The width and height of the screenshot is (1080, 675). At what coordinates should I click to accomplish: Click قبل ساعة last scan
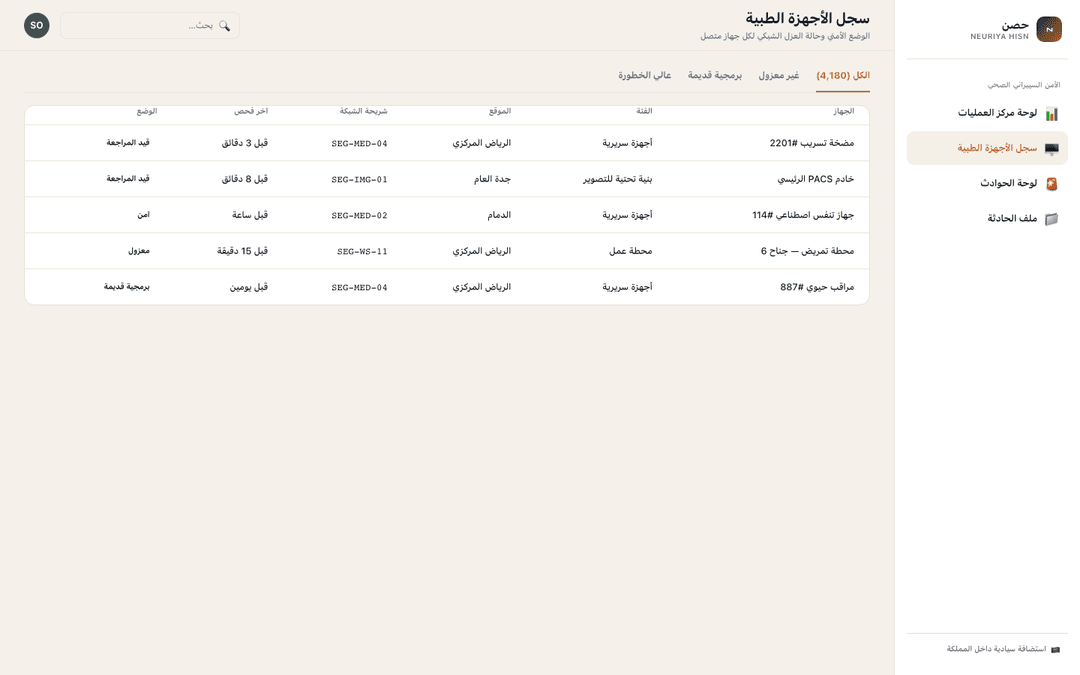point(250,215)
